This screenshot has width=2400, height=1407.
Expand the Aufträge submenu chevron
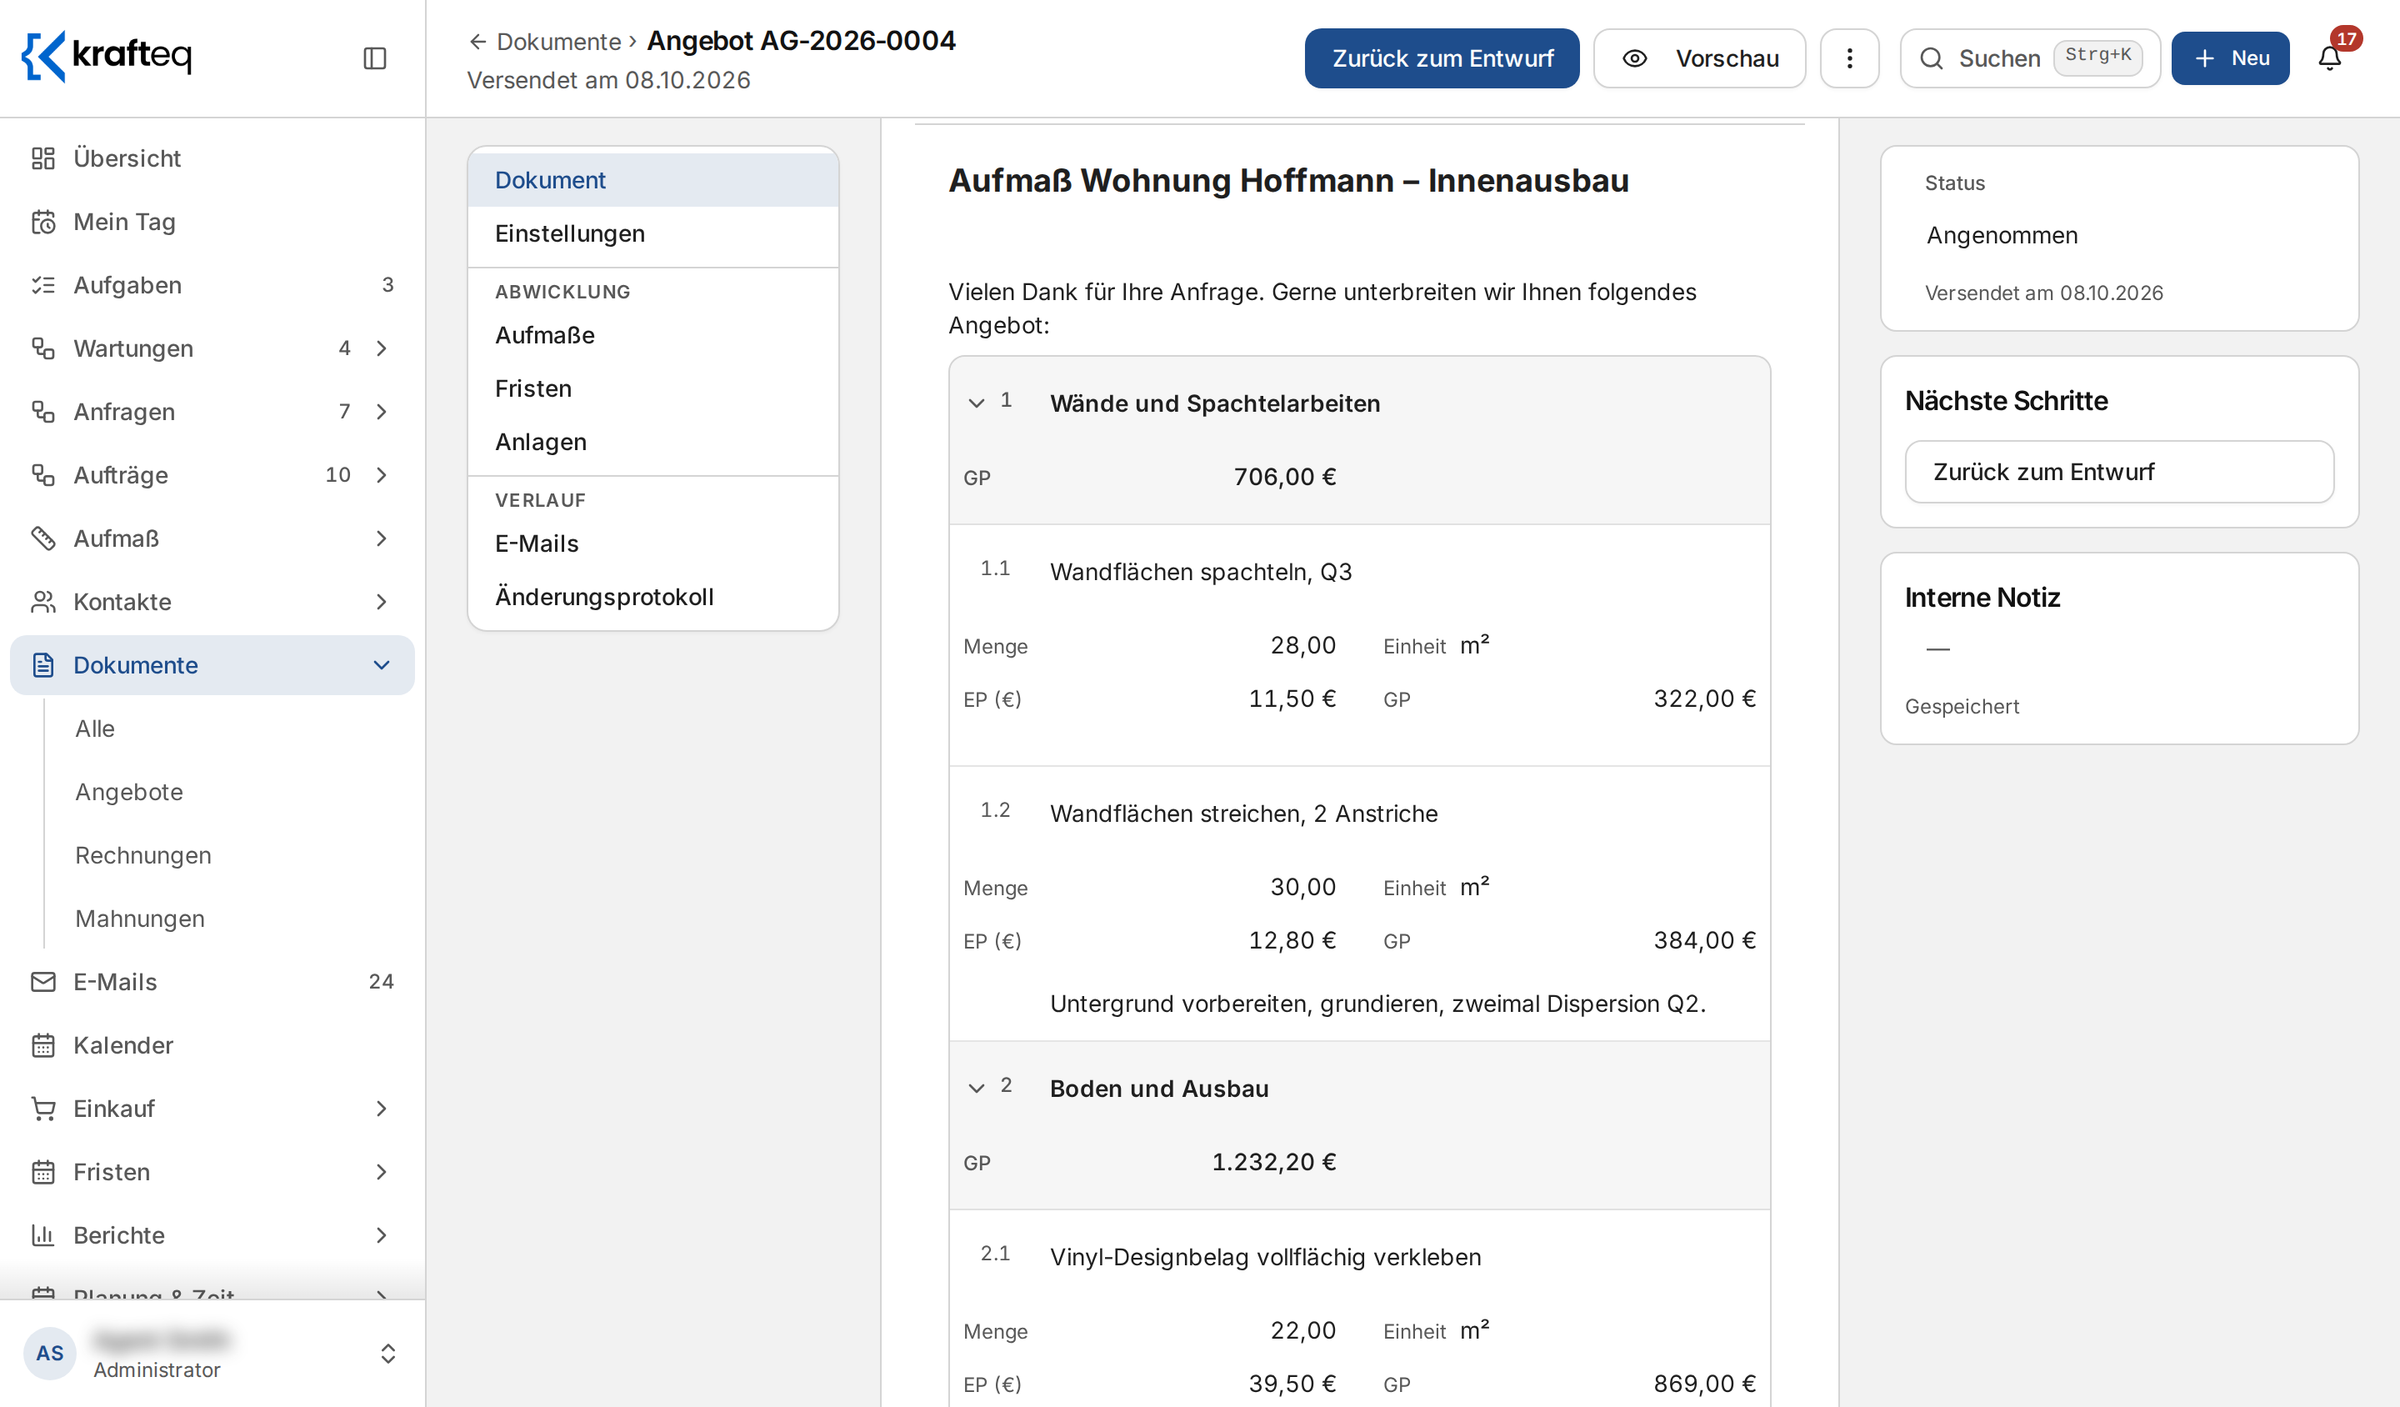(381, 475)
